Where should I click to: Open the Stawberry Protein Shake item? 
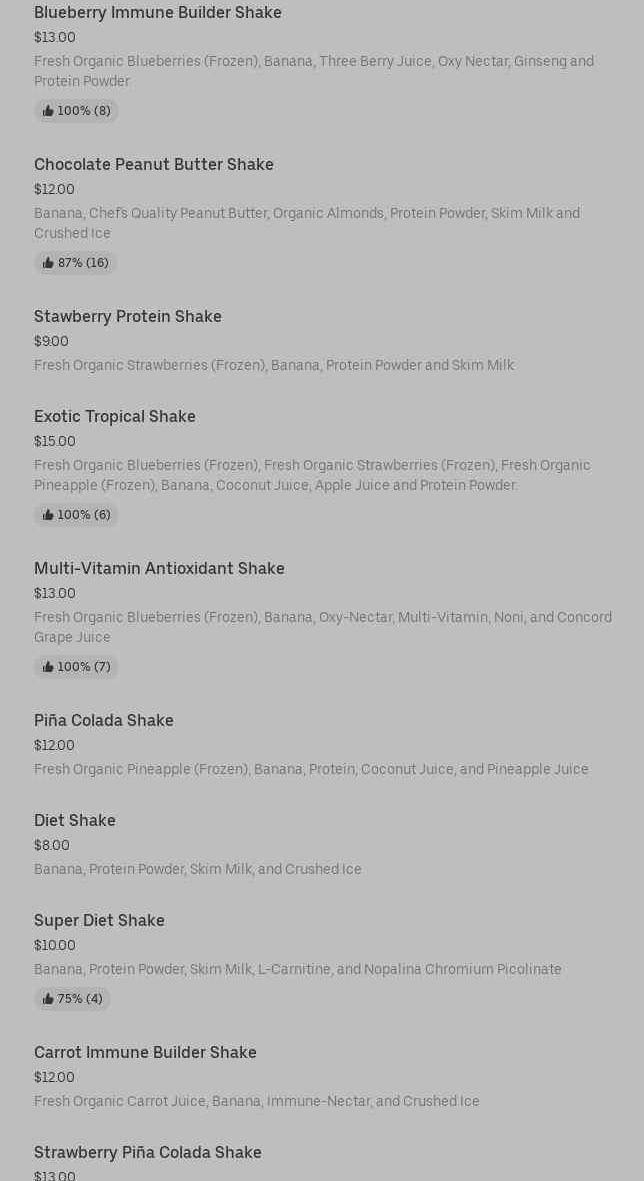tap(128, 316)
